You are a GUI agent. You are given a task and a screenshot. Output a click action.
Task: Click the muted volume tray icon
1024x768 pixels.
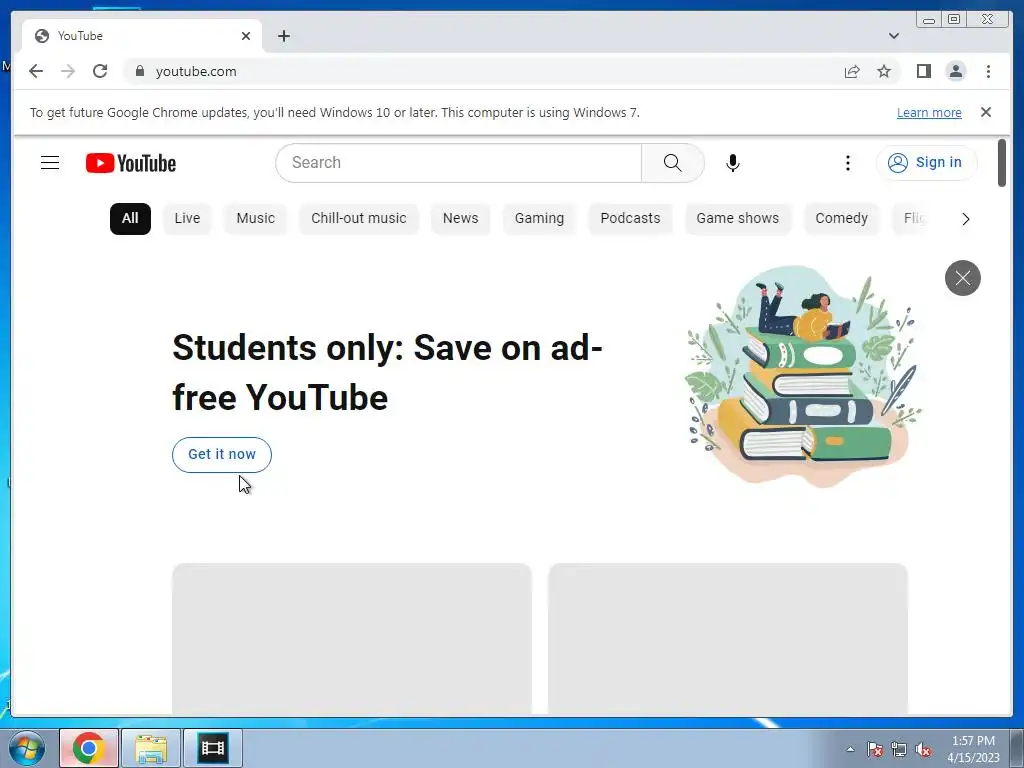[923, 749]
